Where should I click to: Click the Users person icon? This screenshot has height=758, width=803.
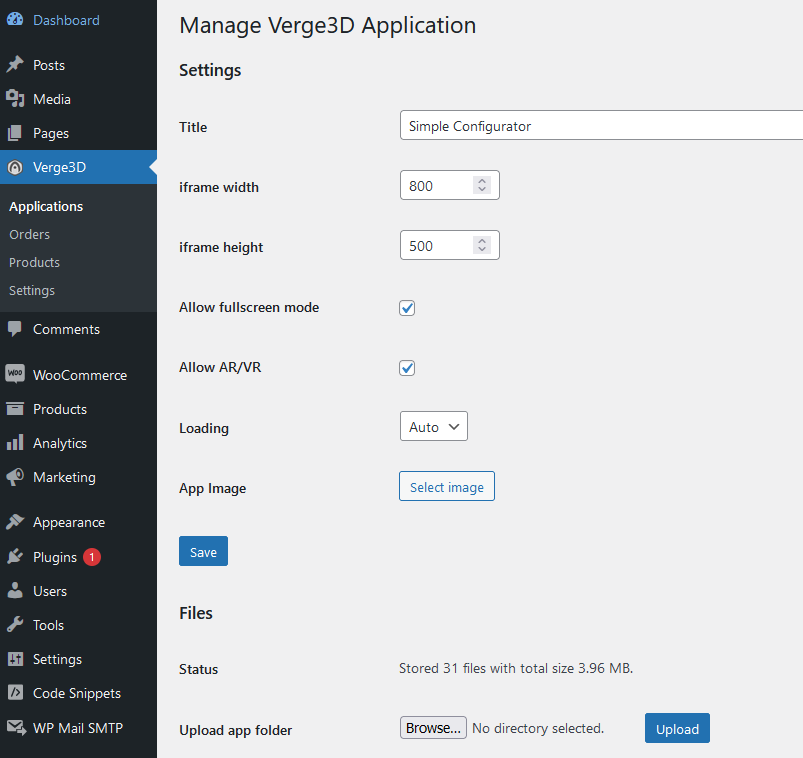15,591
